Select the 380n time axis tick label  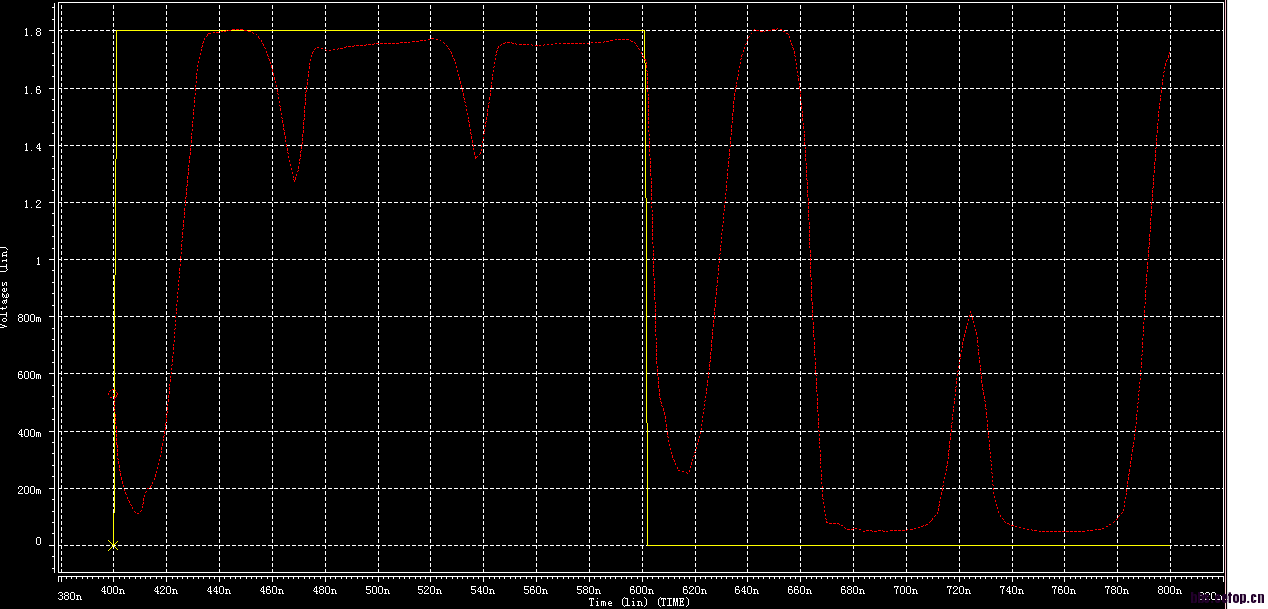pyautogui.click(x=69, y=596)
